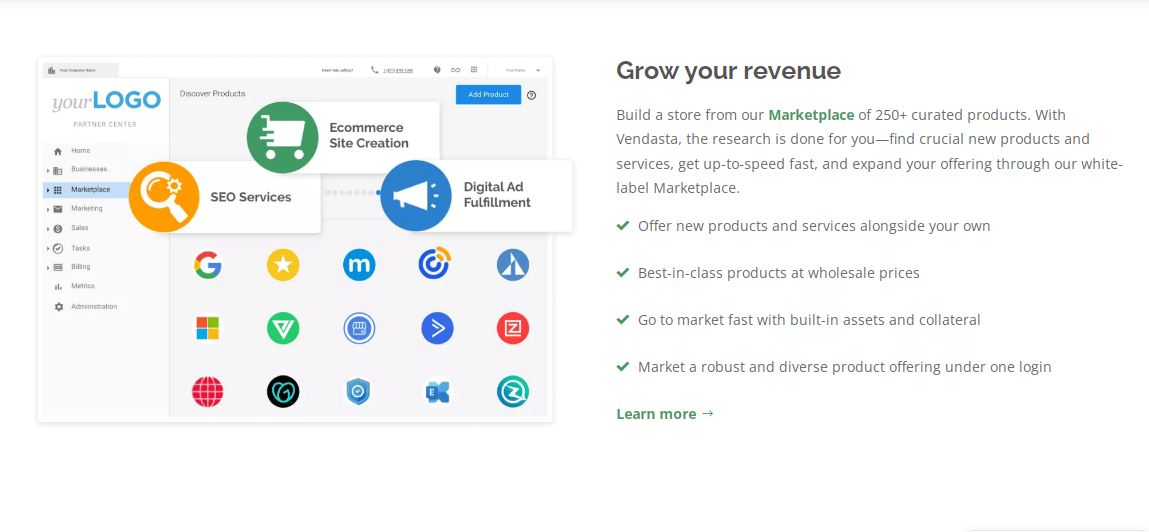The image size is (1149, 532).
Task: Open the black GoDaddy product icon
Action: tap(283, 391)
